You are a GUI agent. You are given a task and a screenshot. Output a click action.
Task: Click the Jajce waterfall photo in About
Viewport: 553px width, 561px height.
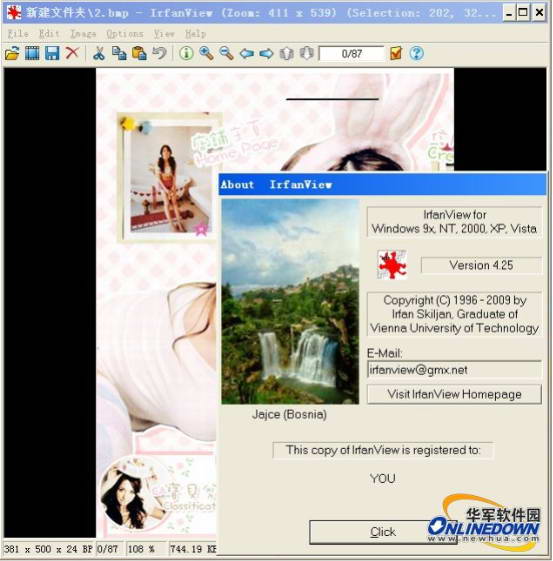point(290,302)
